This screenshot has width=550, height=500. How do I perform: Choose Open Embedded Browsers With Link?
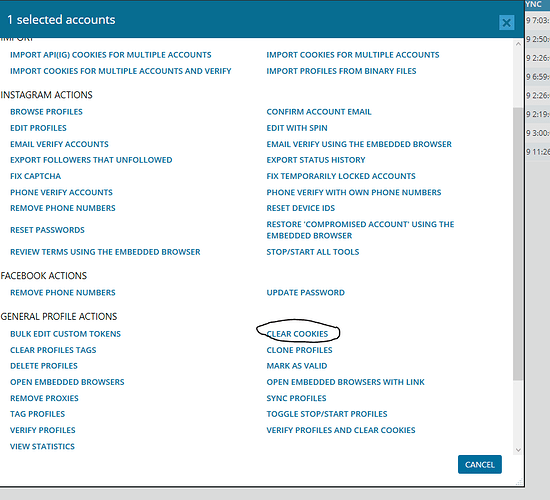click(346, 382)
